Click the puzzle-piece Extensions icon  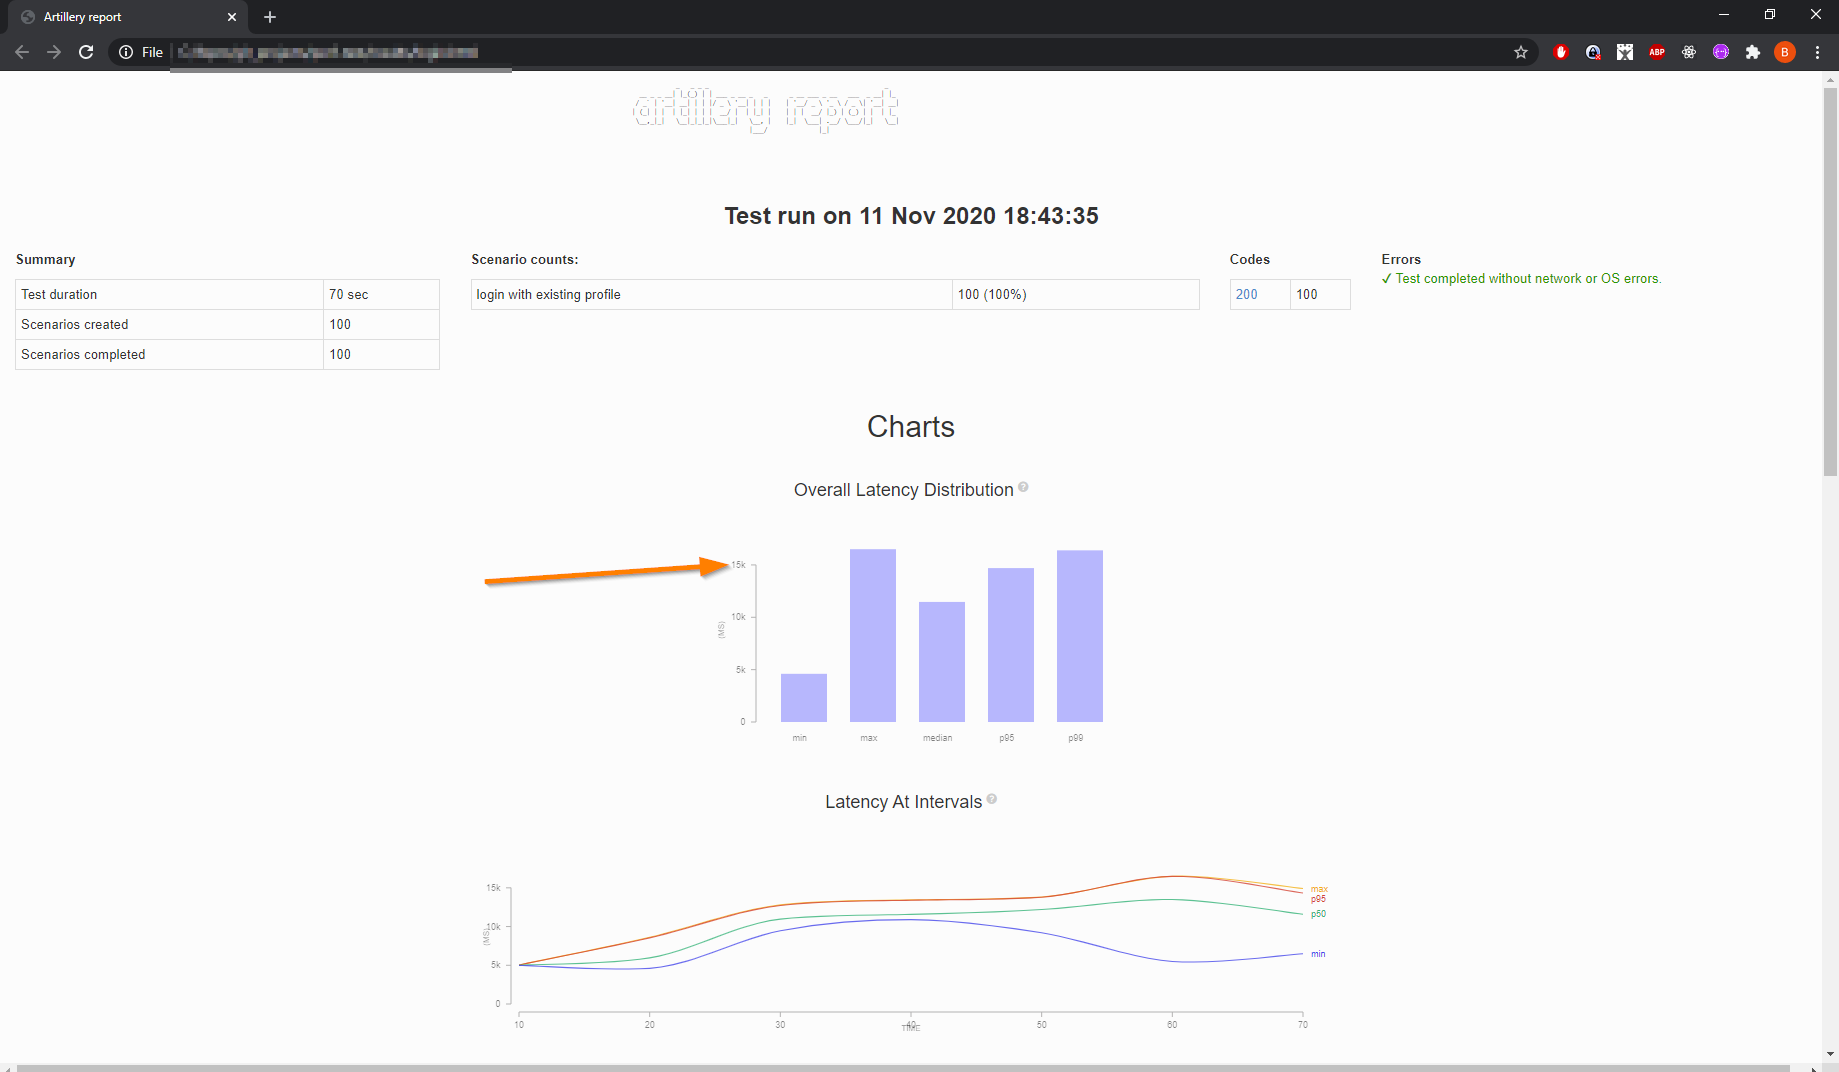[x=1753, y=52]
